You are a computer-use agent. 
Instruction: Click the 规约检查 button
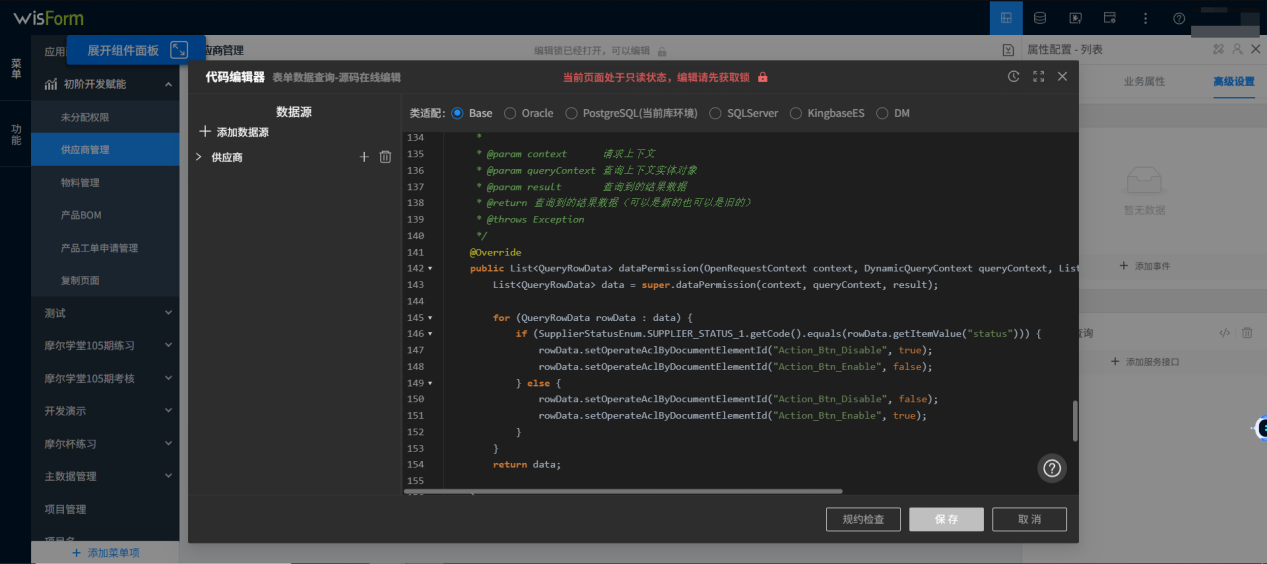point(863,520)
